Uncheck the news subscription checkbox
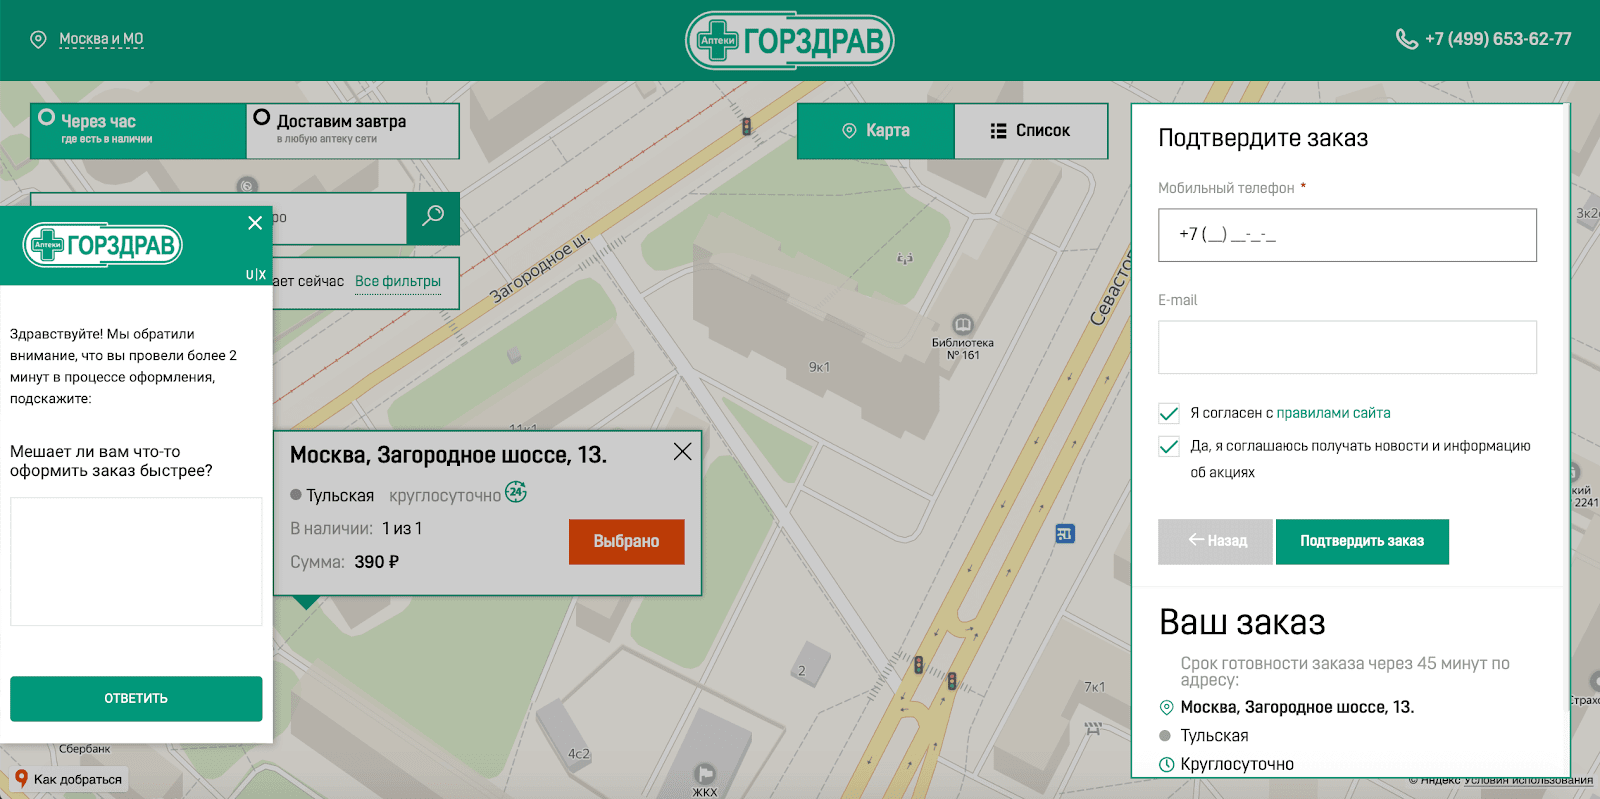 1168,446
